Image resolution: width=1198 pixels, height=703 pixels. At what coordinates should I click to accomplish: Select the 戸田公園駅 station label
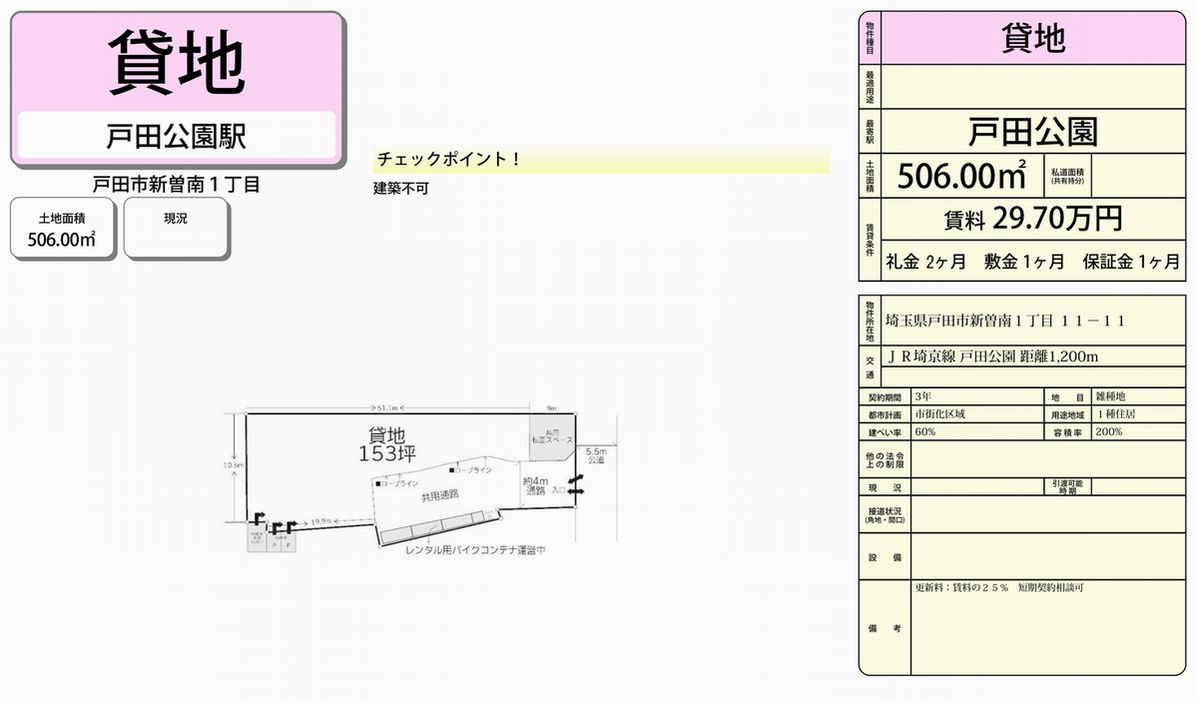coord(176,137)
